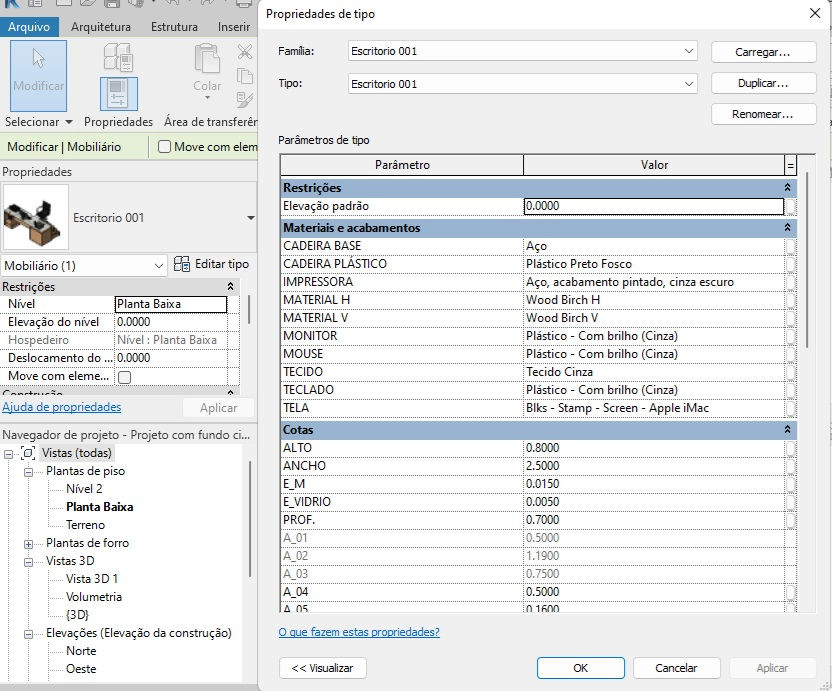This screenshot has width=832, height=691.
Task: Collapse the Materiais e acabamentos group
Action: click(787, 227)
